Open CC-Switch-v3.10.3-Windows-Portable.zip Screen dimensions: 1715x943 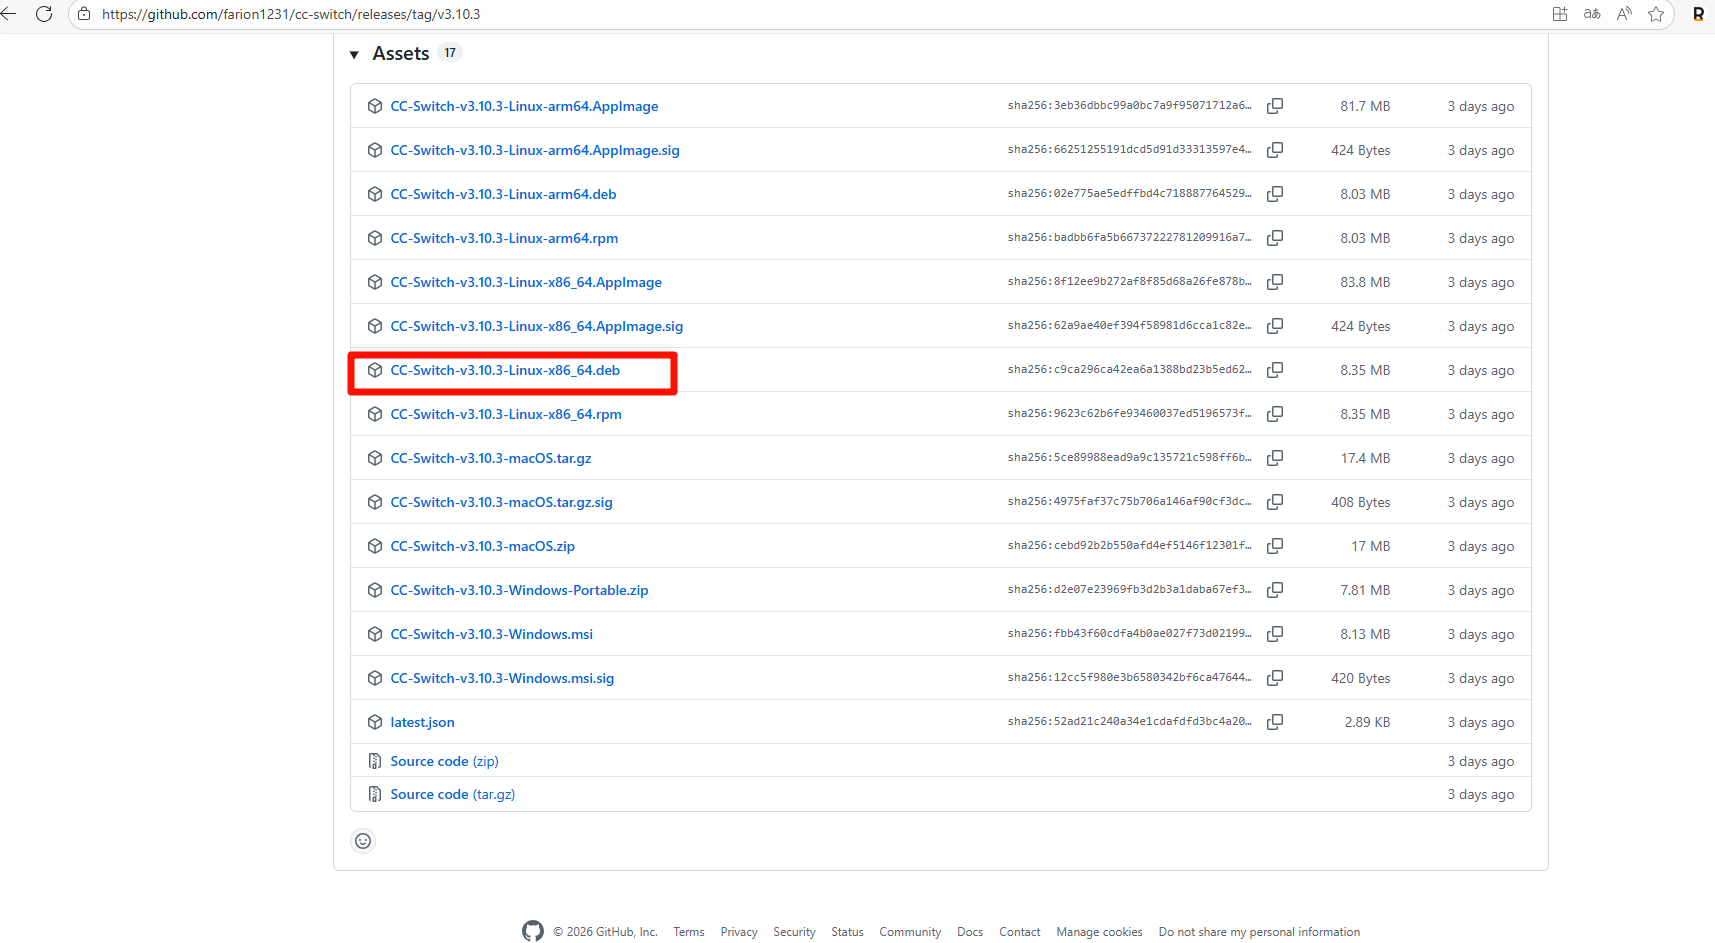tap(519, 590)
